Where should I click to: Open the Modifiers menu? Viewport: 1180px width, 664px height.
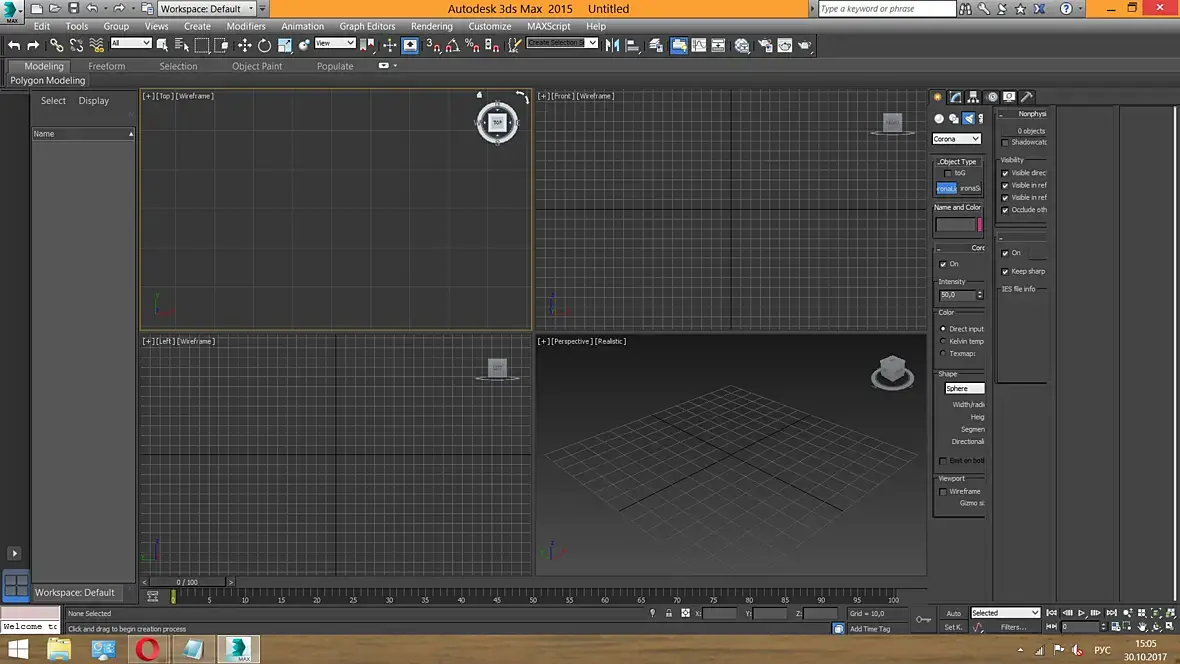(246, 26)
